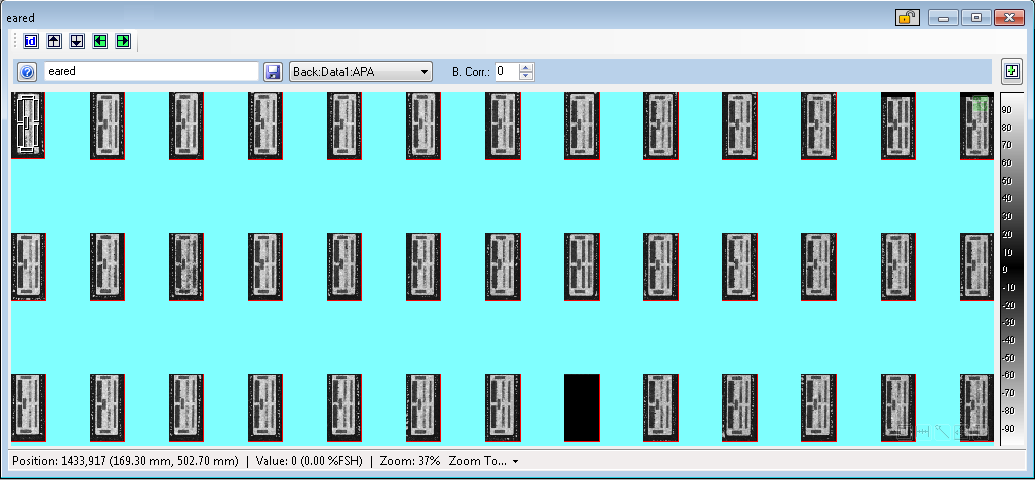The width and height of the screenshot is (1035, 480).
Task: Click the 'eared' name text field
Action: pyautogui.click(x=150, y=71)
